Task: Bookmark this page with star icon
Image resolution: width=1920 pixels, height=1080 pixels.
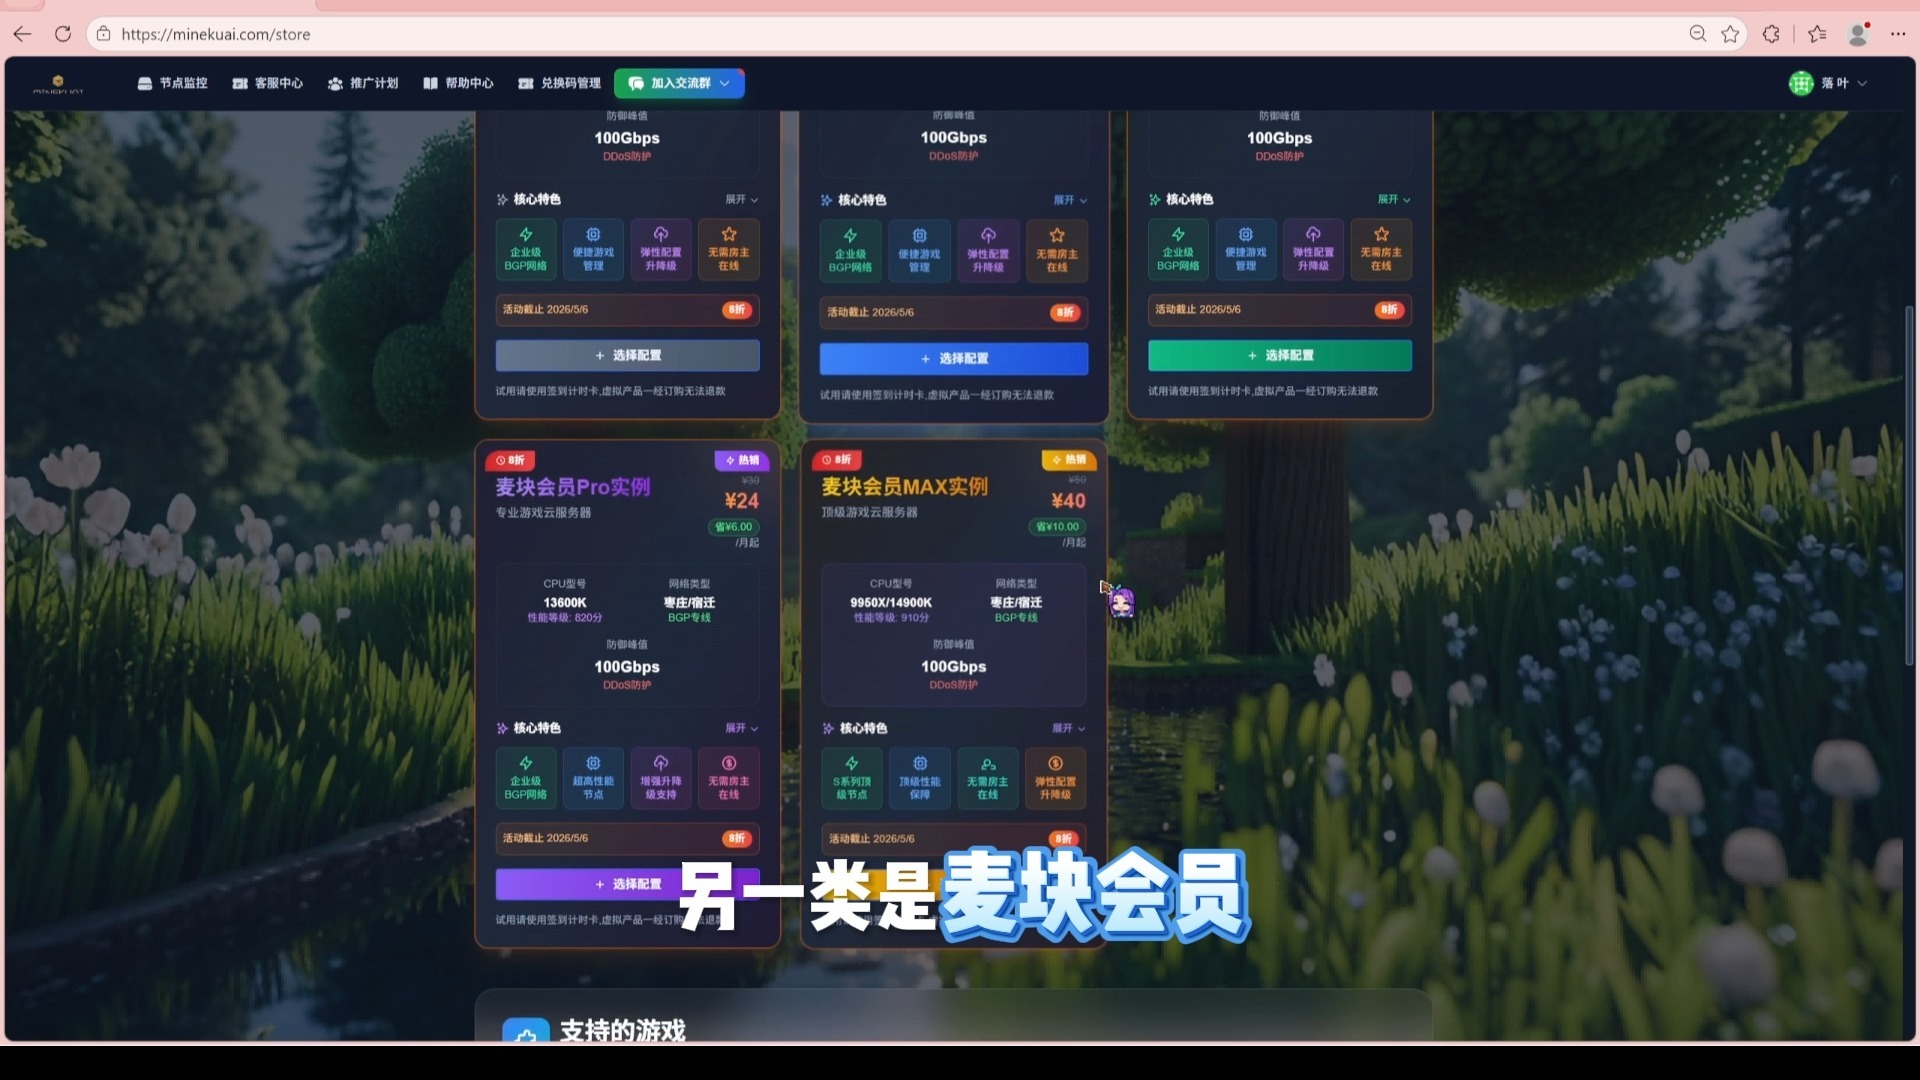Action: tap(1730, 34)
